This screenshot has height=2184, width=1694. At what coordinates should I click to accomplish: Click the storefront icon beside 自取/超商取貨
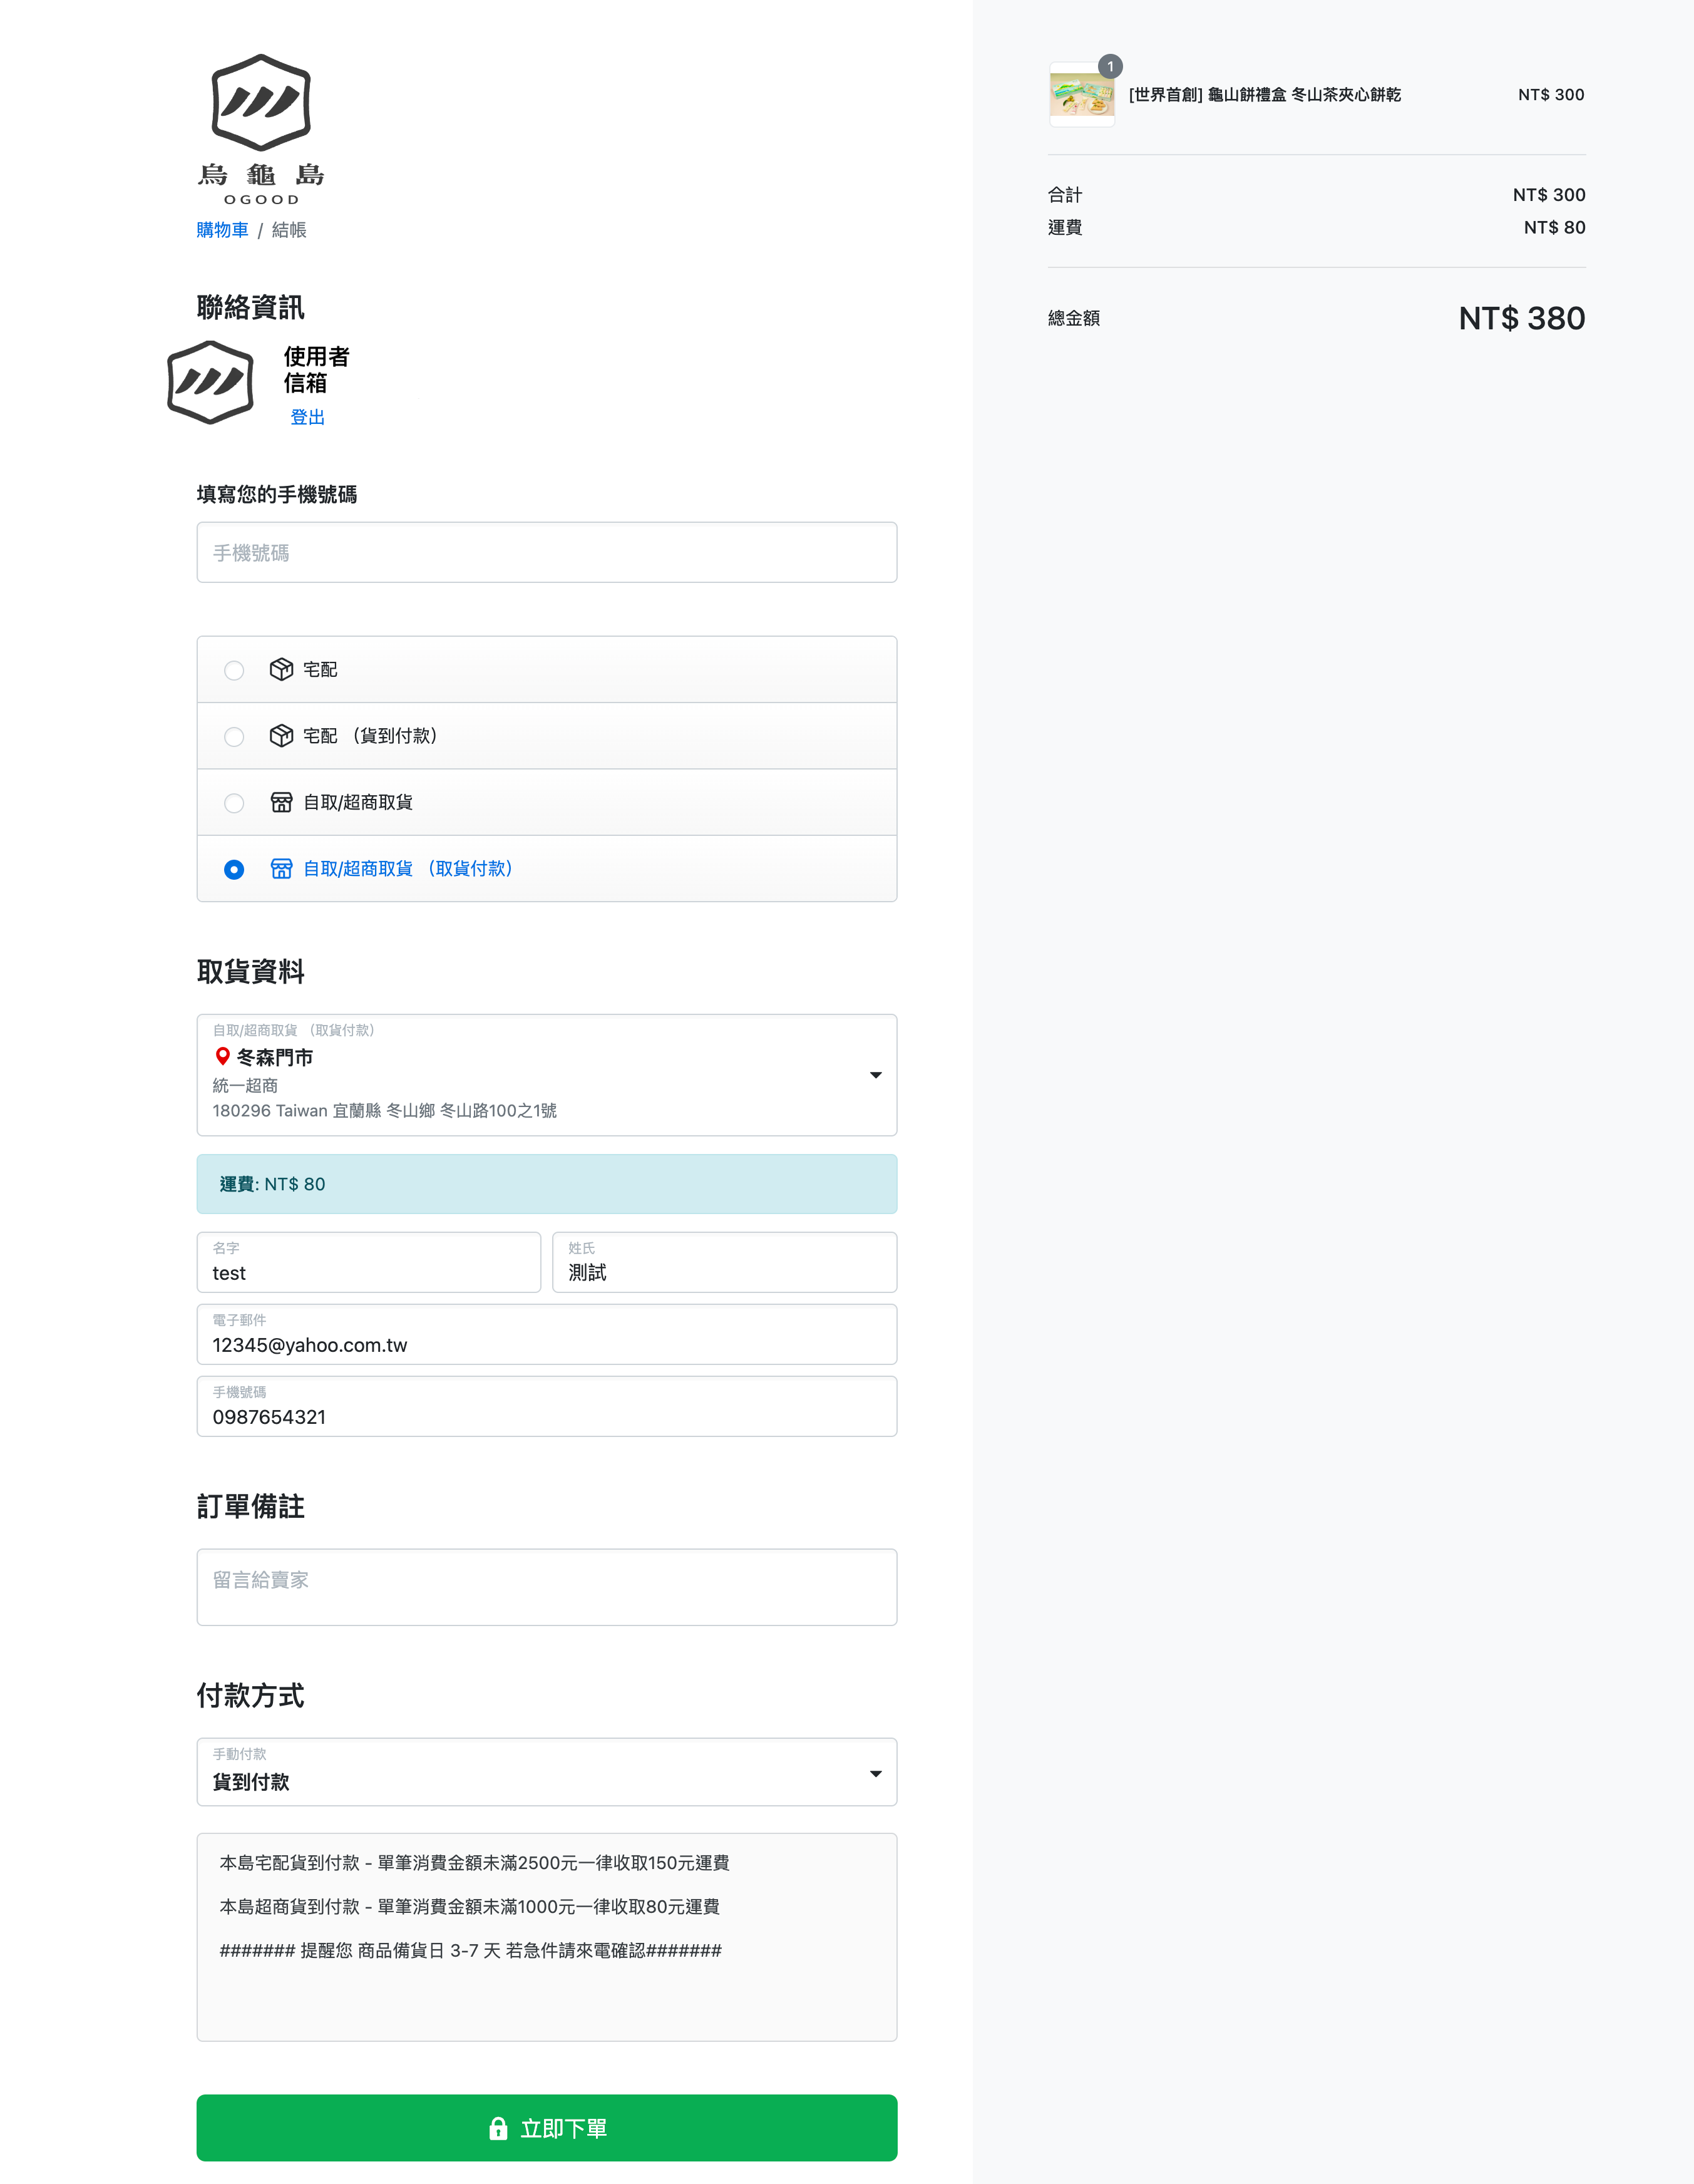coord(281,802)
